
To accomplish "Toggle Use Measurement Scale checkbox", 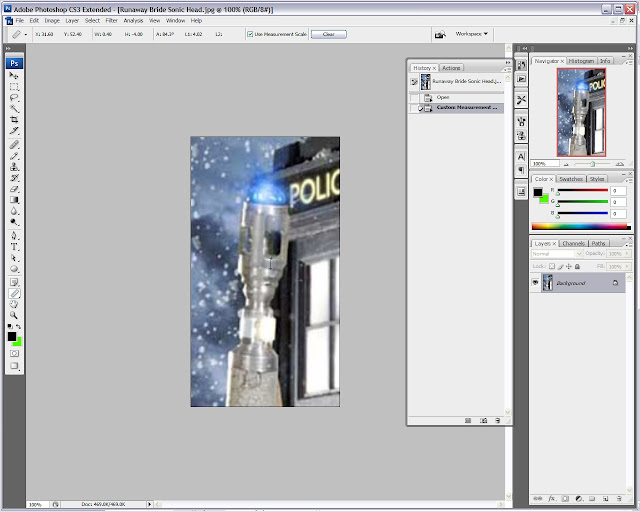I will [250, 34].
